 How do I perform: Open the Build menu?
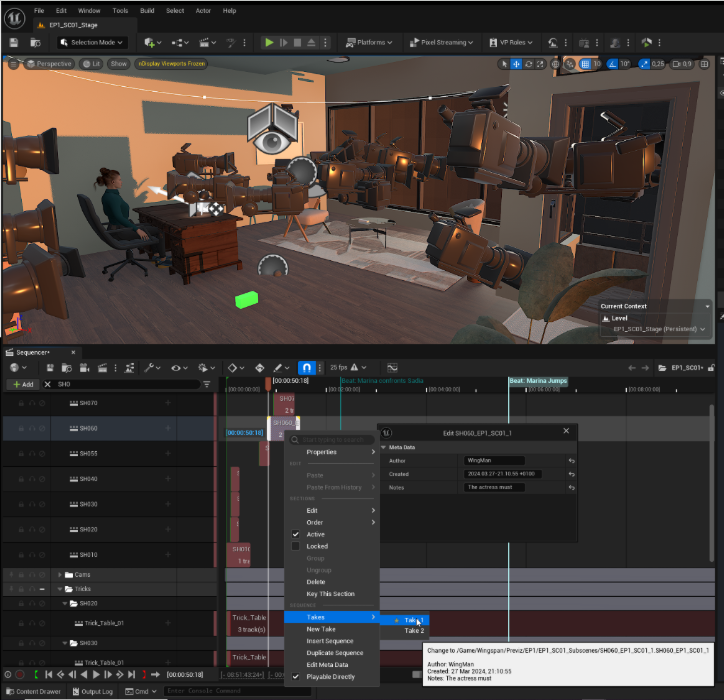pos(147,10)
